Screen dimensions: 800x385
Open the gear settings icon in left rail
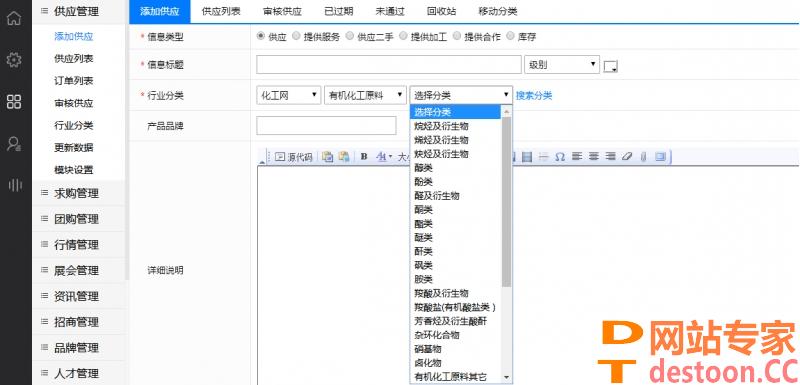point(14,60)
